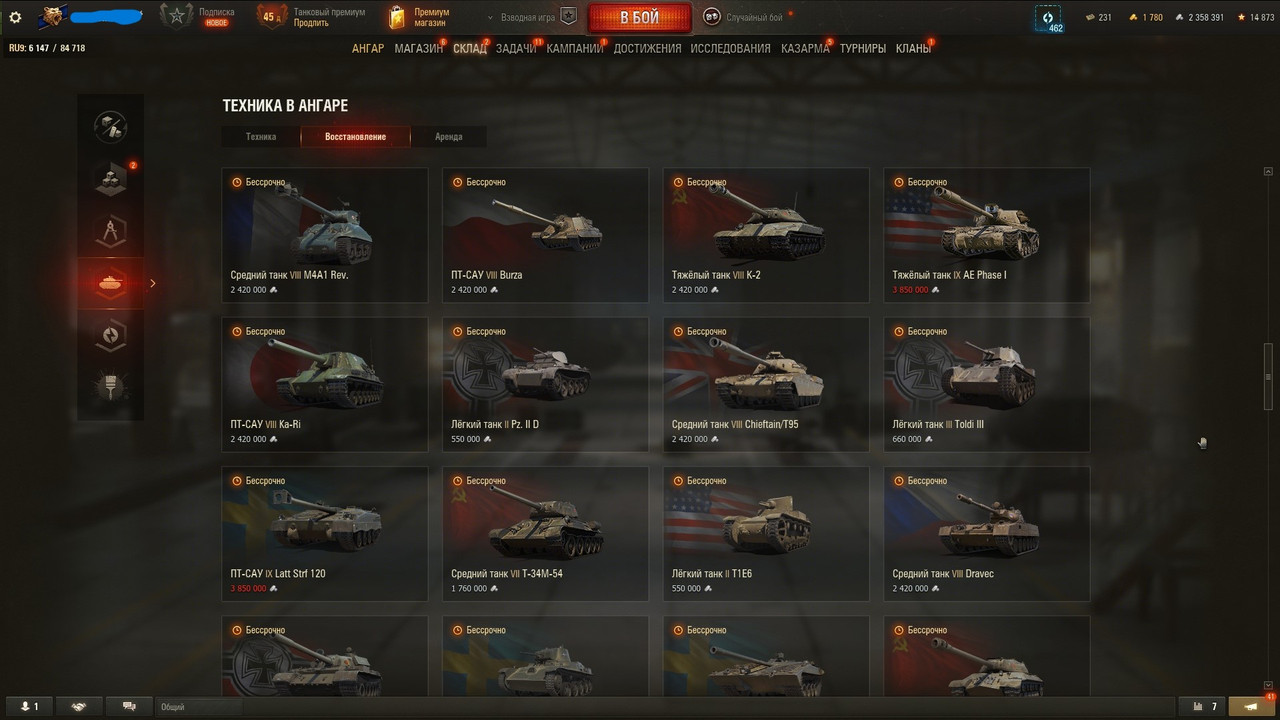The image size is (1280, 720).
Task: Click Продлить tank premium link
Action: tap(311, 23)
